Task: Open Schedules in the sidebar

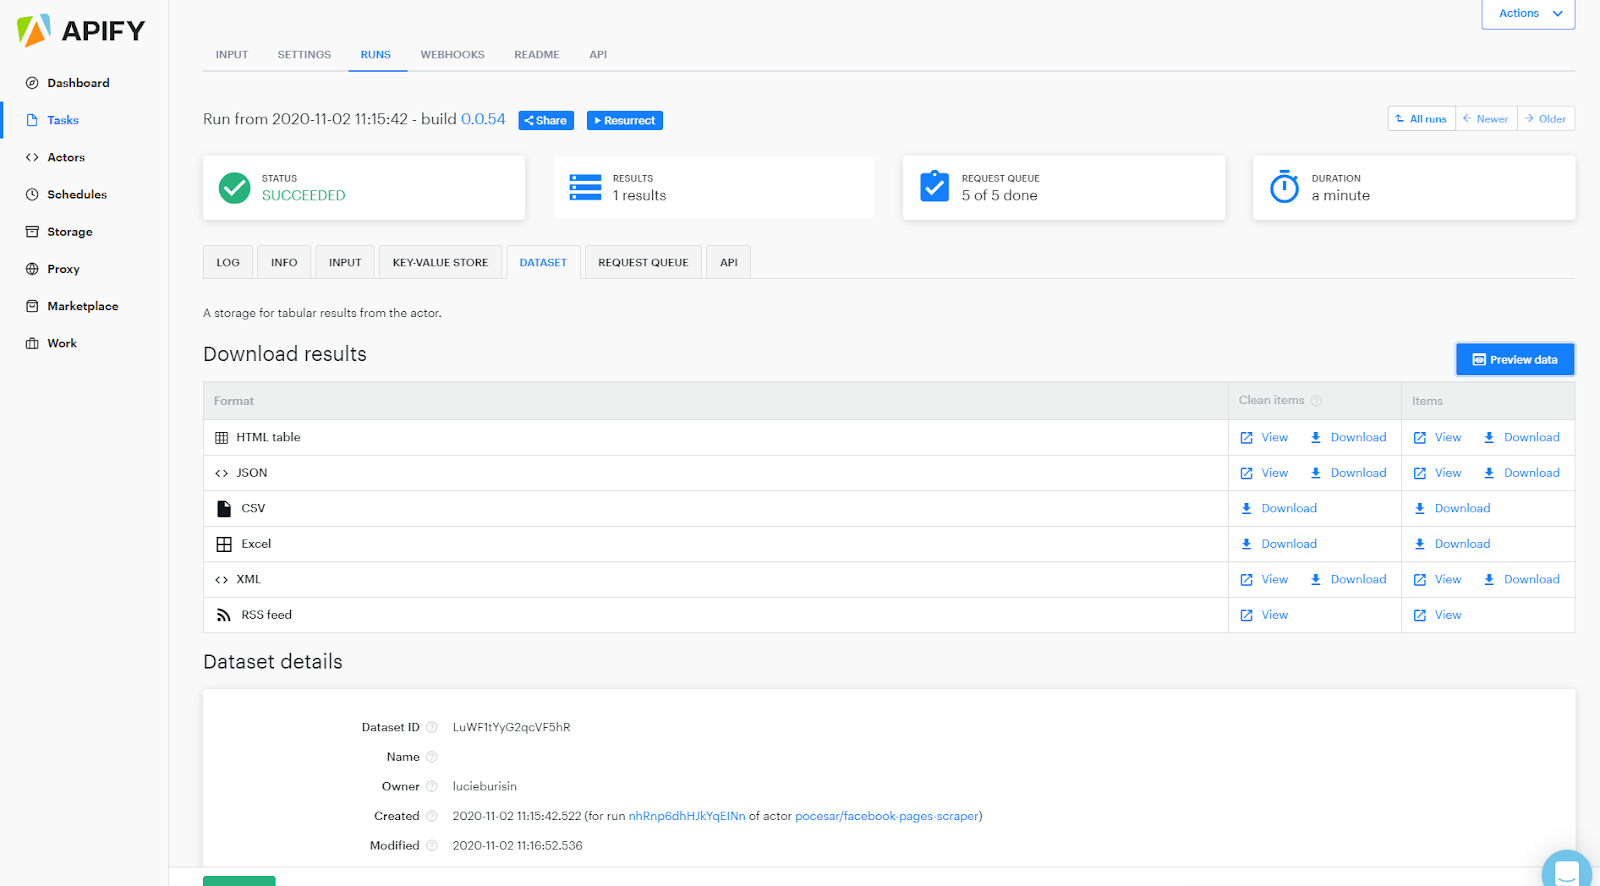Action: 77,194
